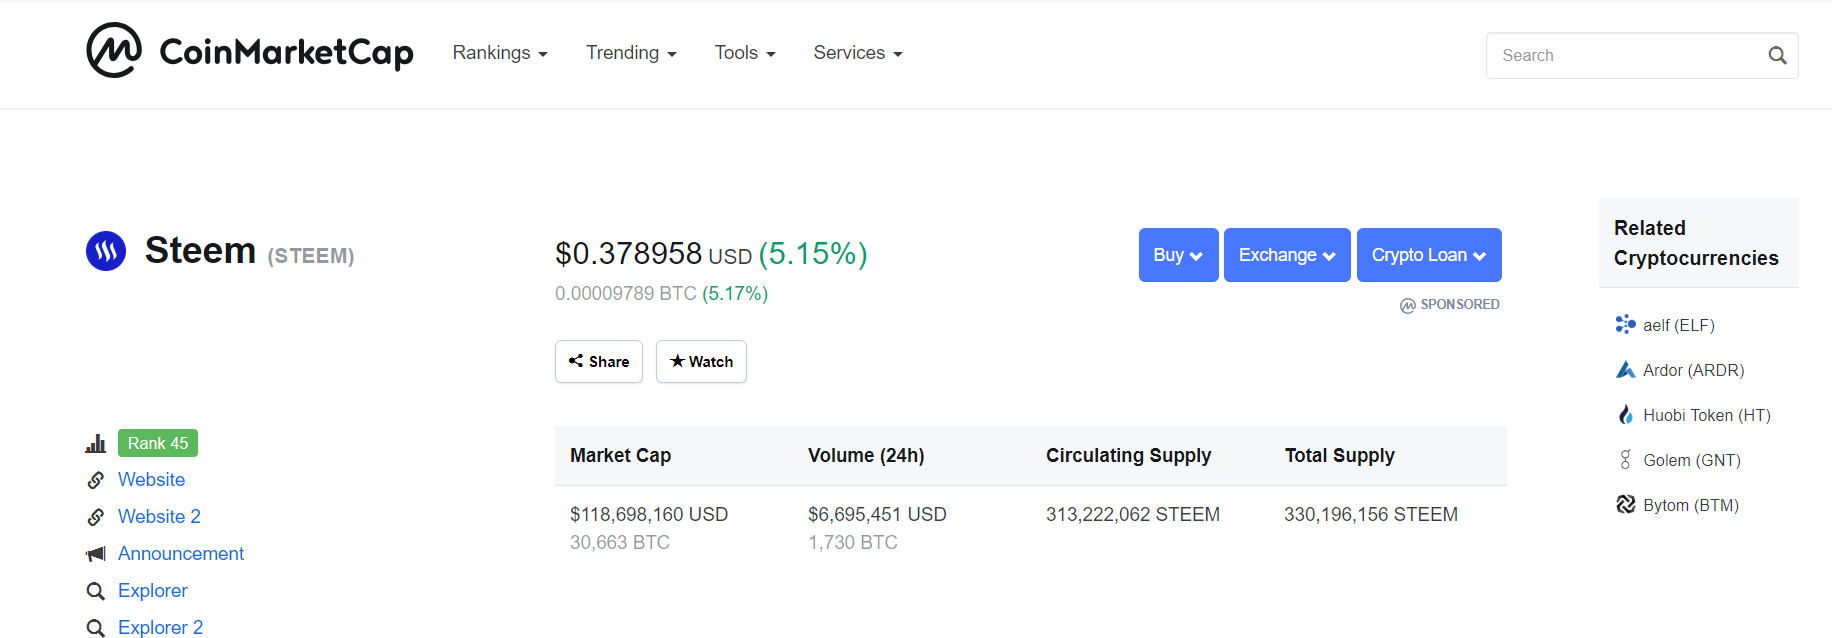Click the 1,730 BTC volume value
This screenshot has width=1832, height=638.
point(853,542)
